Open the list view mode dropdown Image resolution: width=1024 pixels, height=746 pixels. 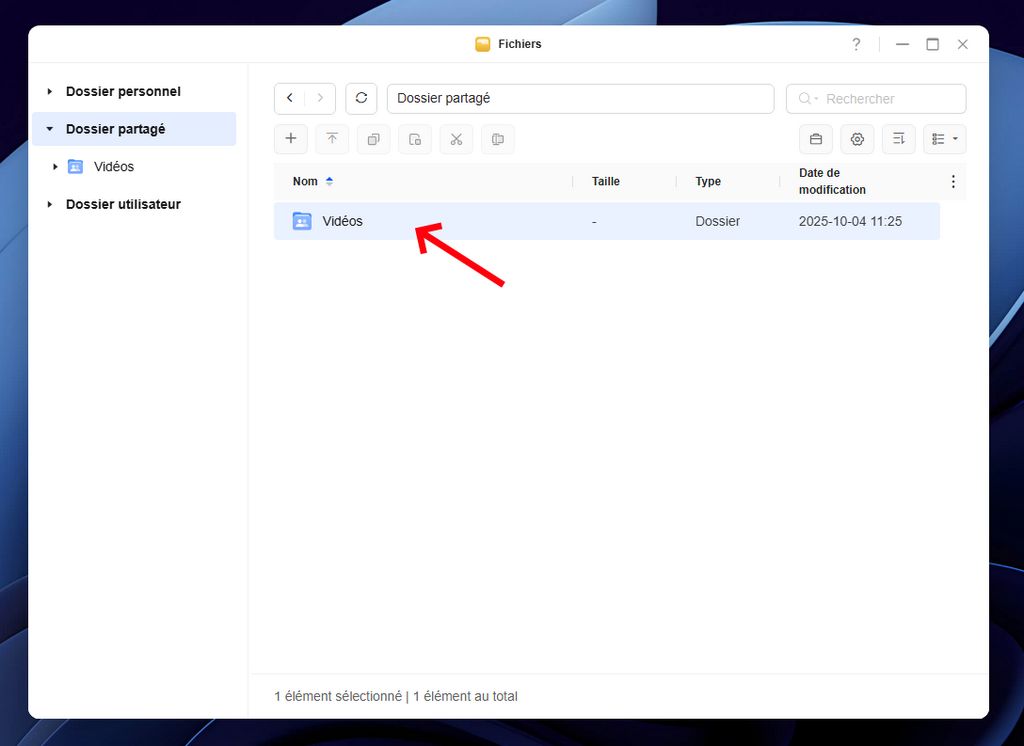[x=945, y=139]
